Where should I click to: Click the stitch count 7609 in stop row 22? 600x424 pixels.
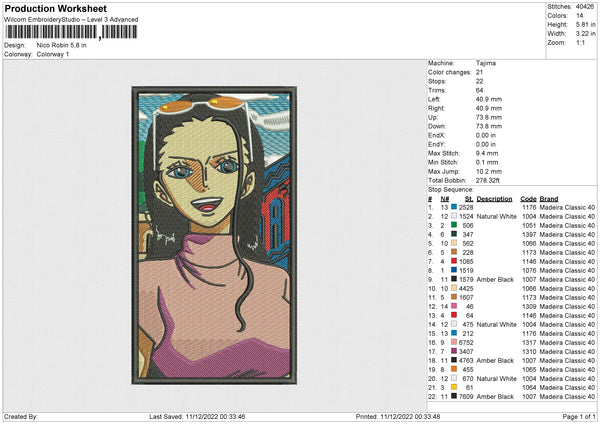coord(466,396)
